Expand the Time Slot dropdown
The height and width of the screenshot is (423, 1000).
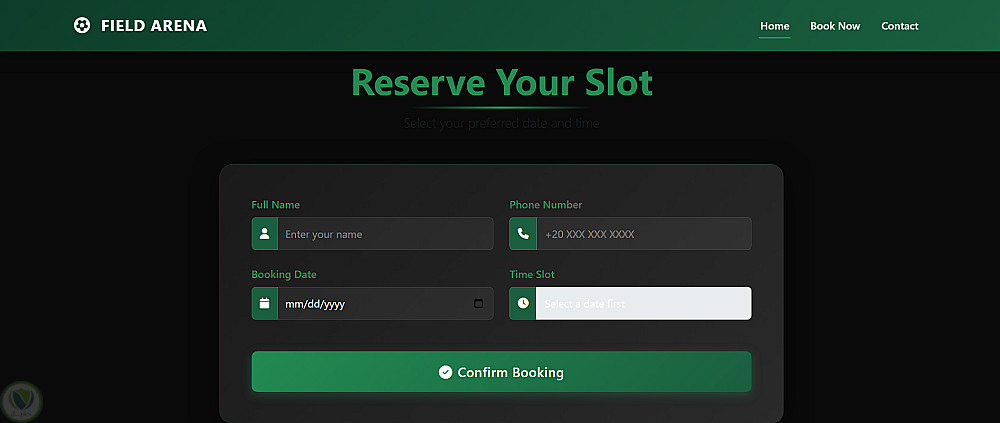coord(643,304)
